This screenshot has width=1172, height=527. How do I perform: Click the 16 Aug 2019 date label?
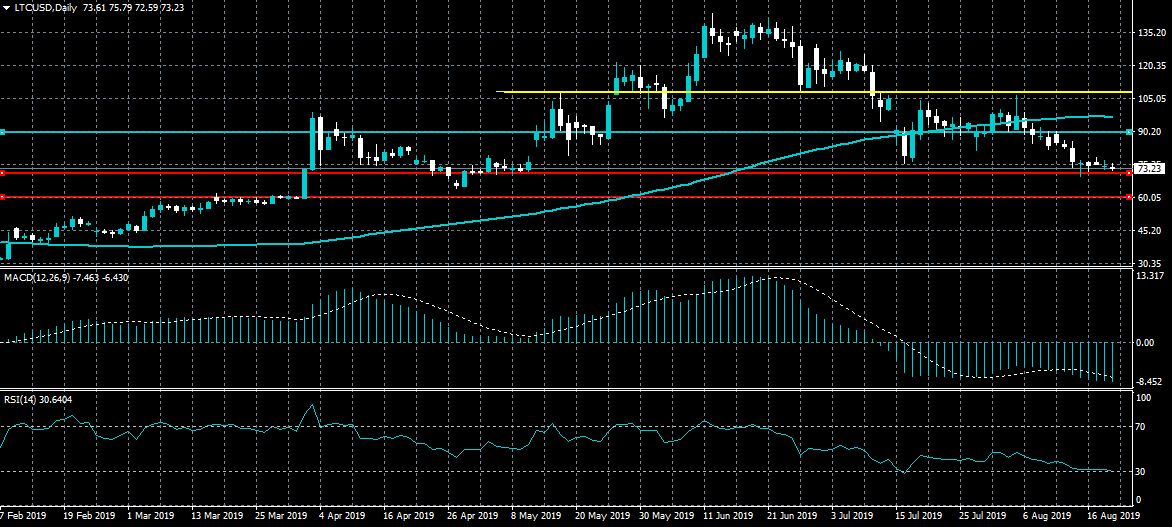point(1113,516)
